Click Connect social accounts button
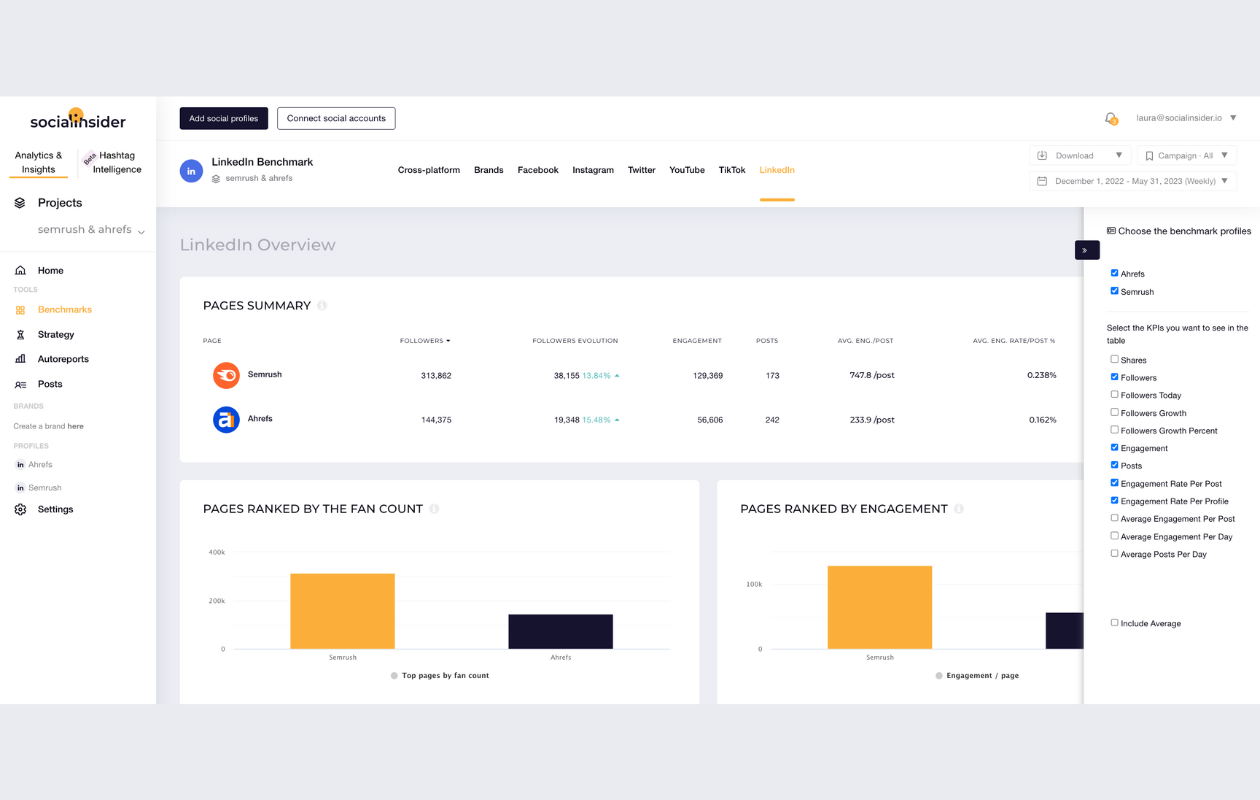Viewport: 1260px width, 800px height. pyautogui.click(x=336, y=118)
